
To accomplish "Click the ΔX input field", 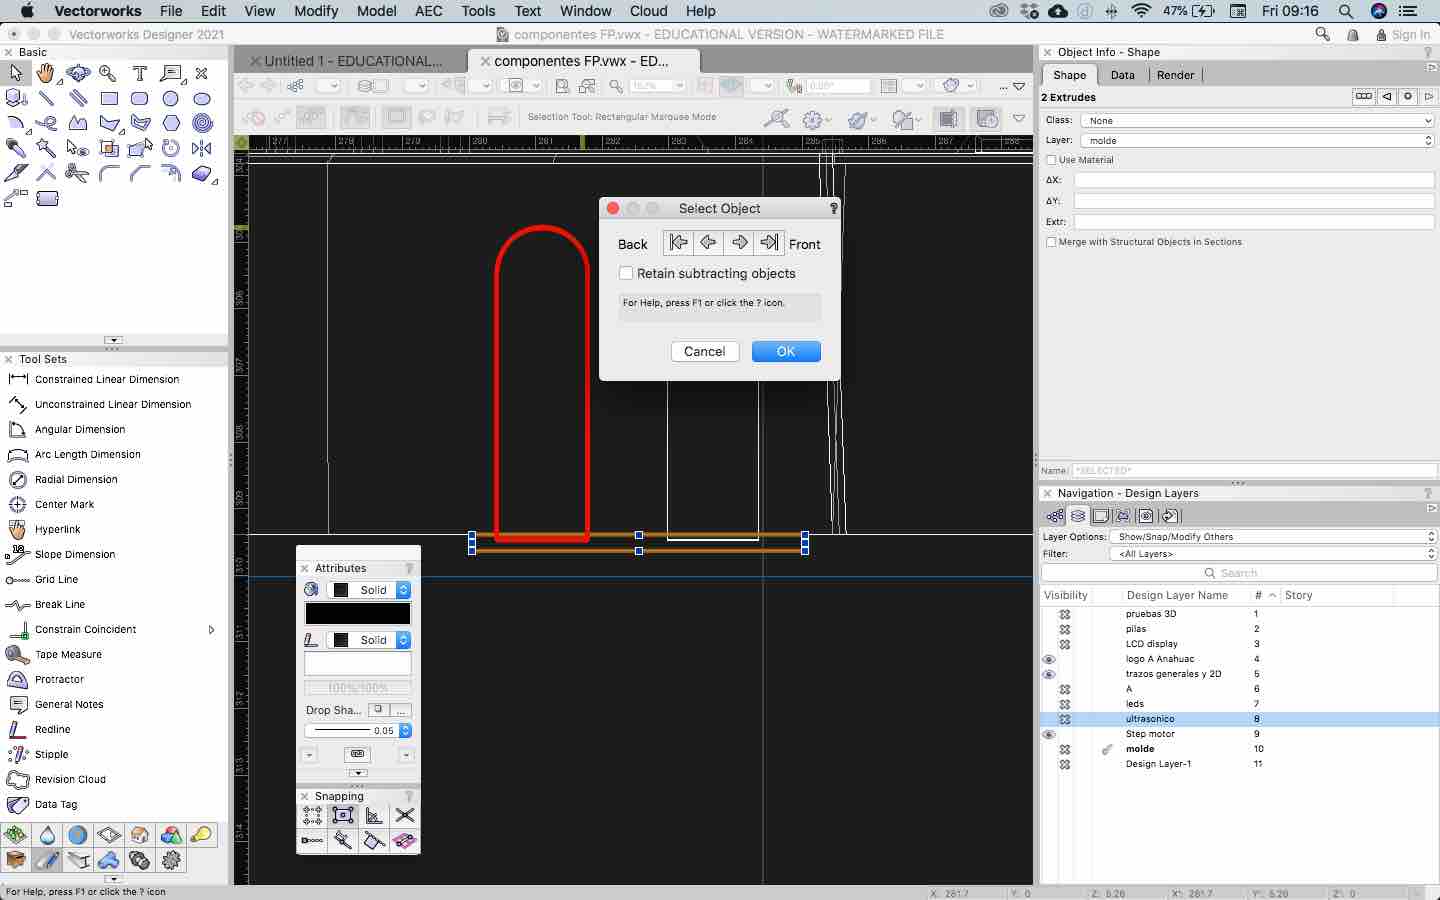I will click(x=1254, y=180).
